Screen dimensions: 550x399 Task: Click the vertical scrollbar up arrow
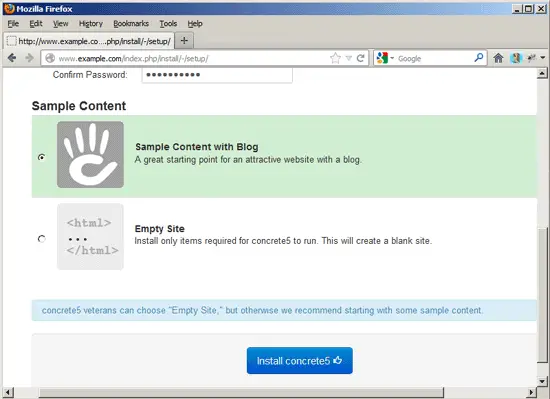point(542,73)
